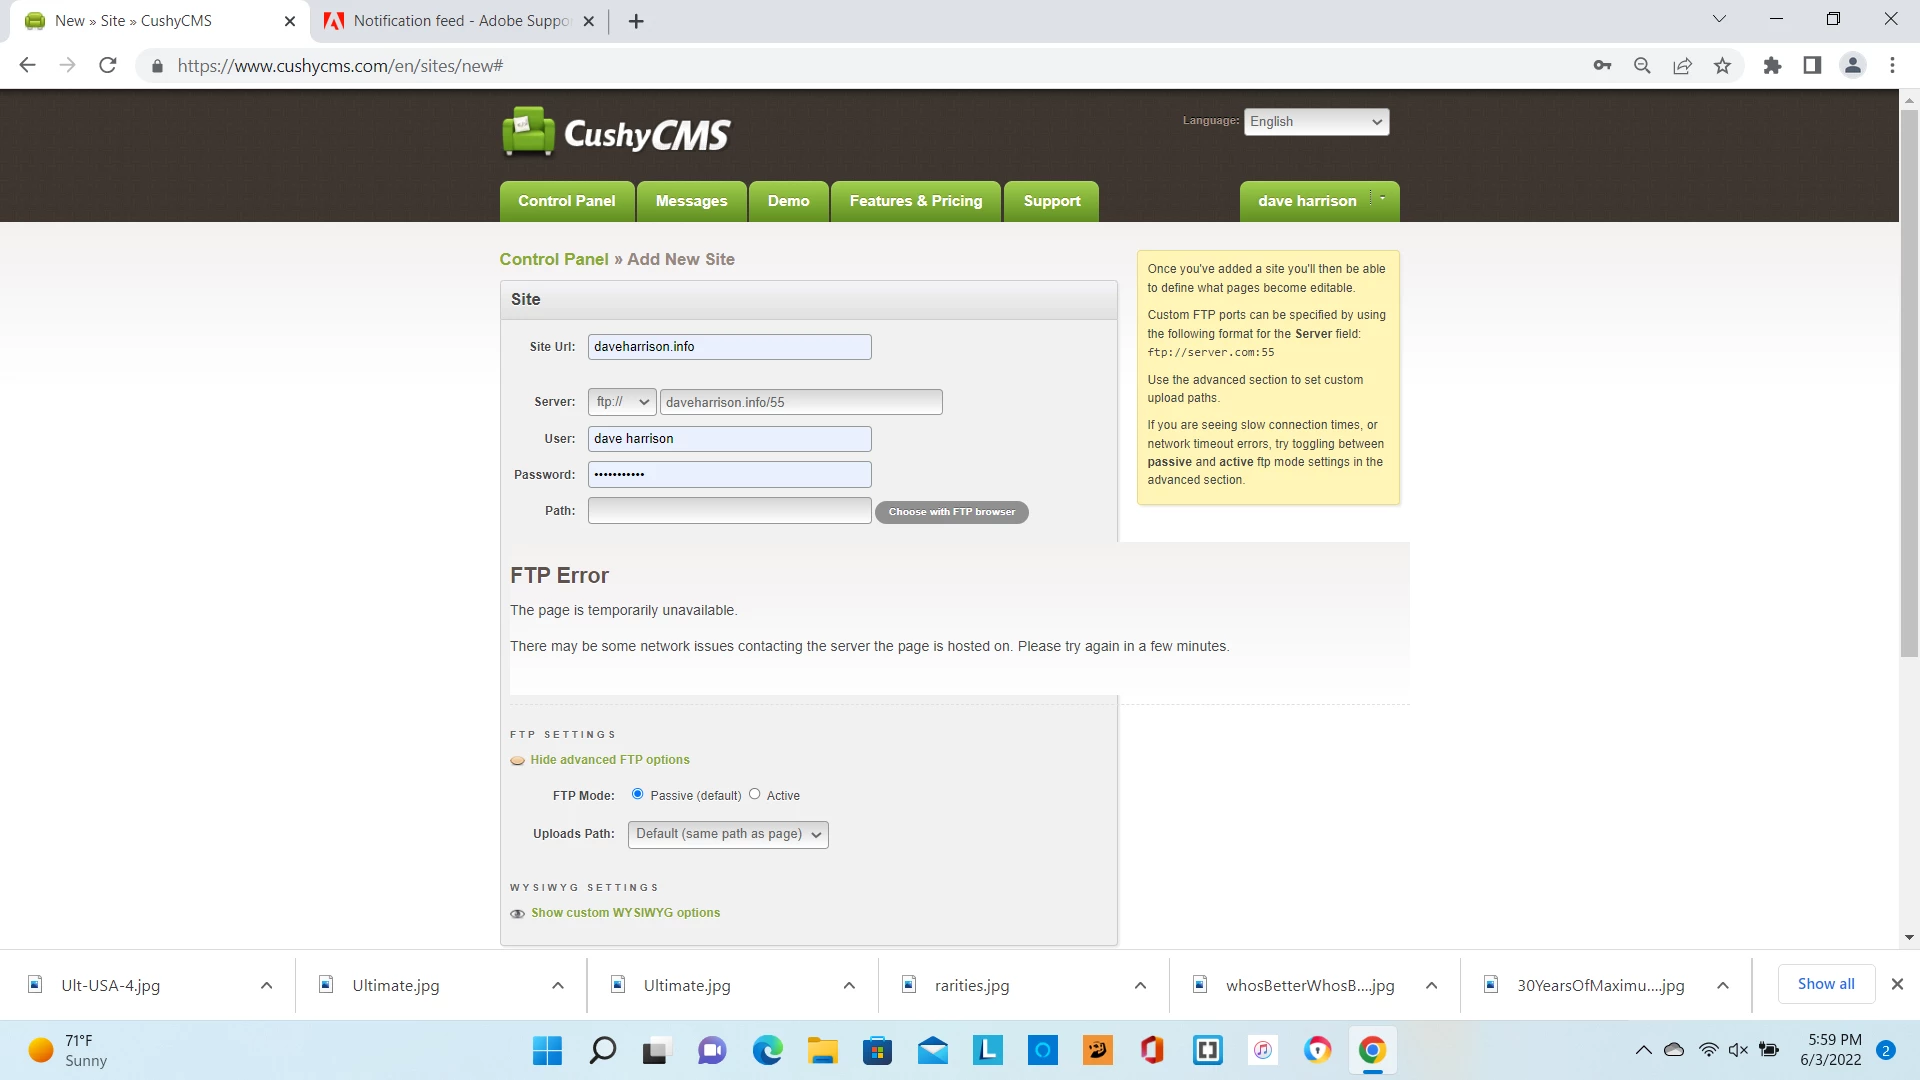This screenshot has height=1080, width=1920.
Task: Click Choose with FTP browser button
Action: click(x=951, y=512)
